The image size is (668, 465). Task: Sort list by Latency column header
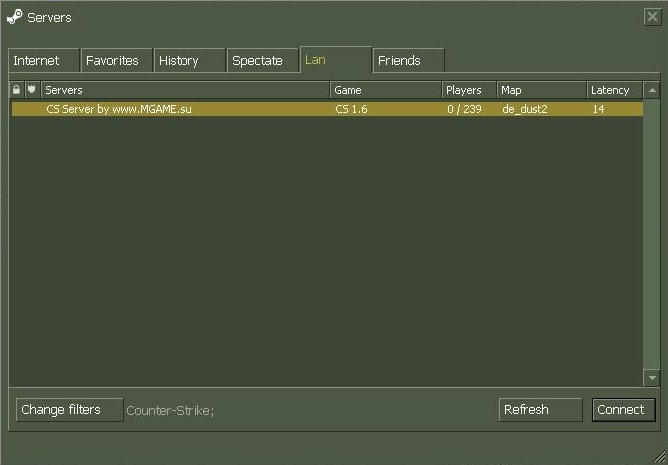tap(614, 90)
